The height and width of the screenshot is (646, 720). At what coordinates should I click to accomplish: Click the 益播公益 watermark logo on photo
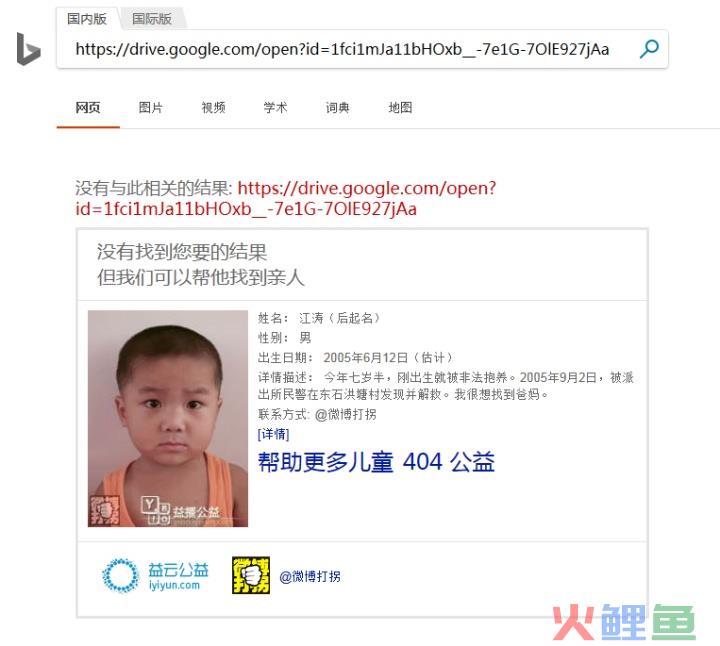[180, 511]
